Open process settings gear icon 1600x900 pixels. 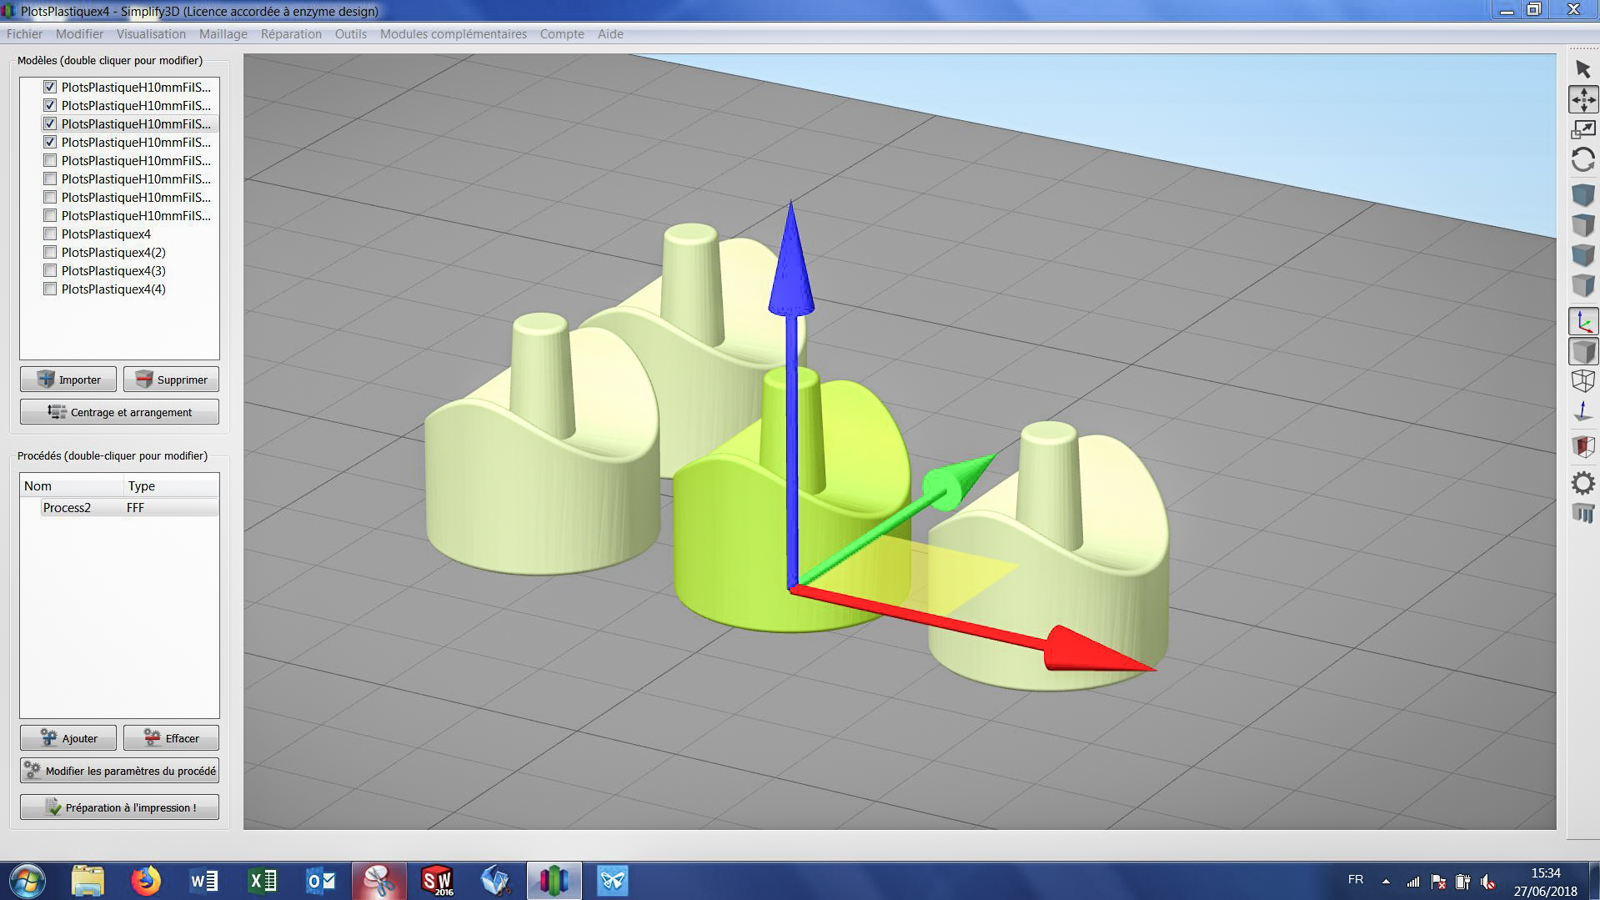coord(1583,483)
